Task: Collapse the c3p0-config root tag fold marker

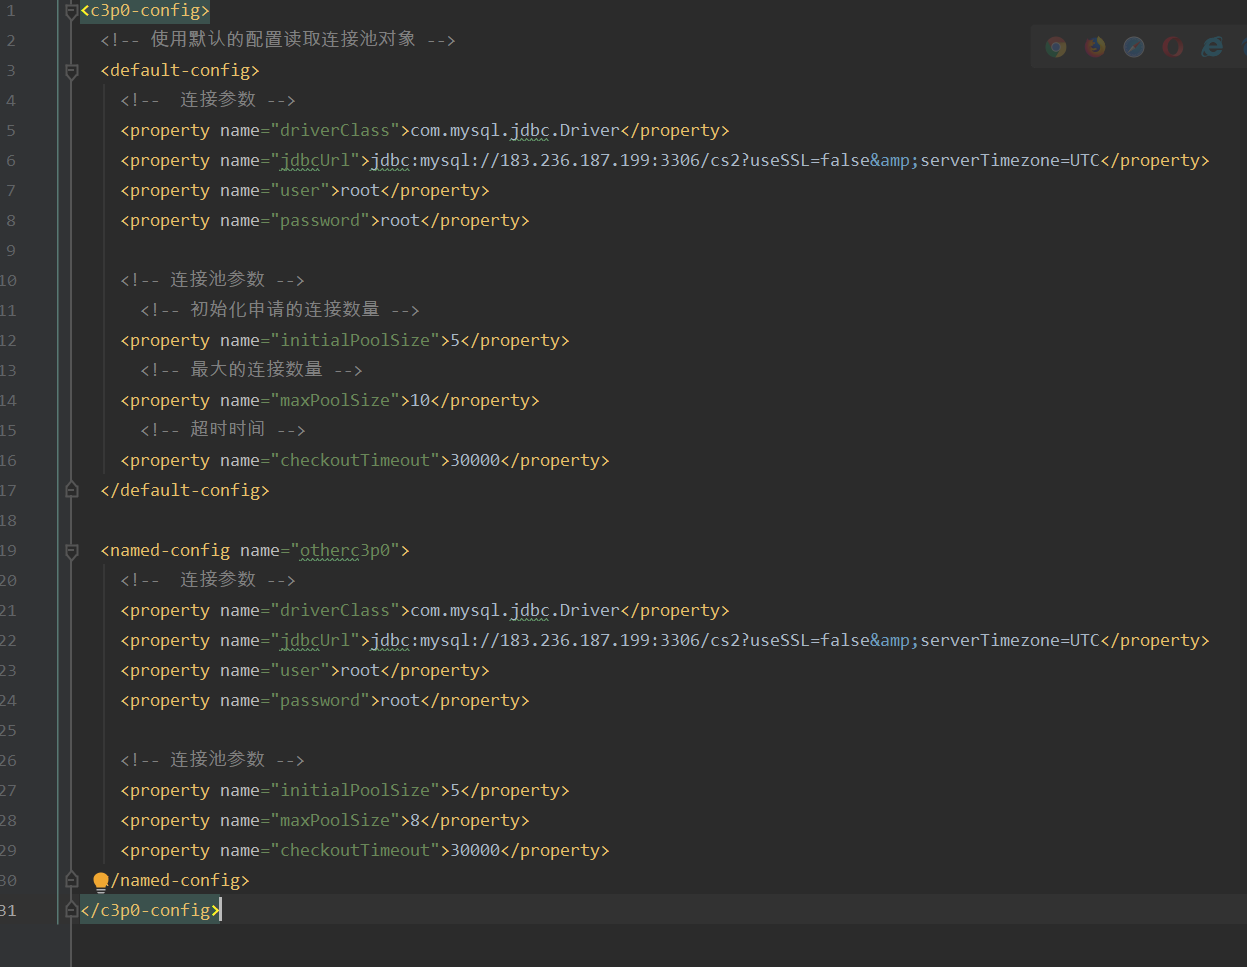Action: click(x=71, y=12)
